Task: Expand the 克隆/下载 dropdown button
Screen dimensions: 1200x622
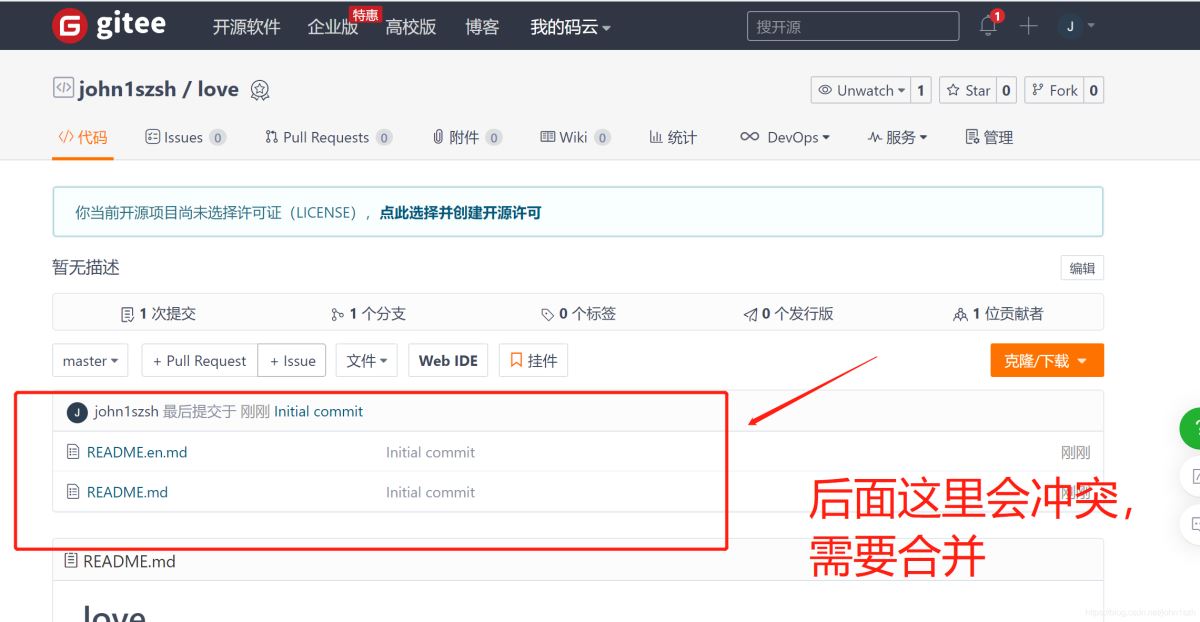Action: [1047, 361]
